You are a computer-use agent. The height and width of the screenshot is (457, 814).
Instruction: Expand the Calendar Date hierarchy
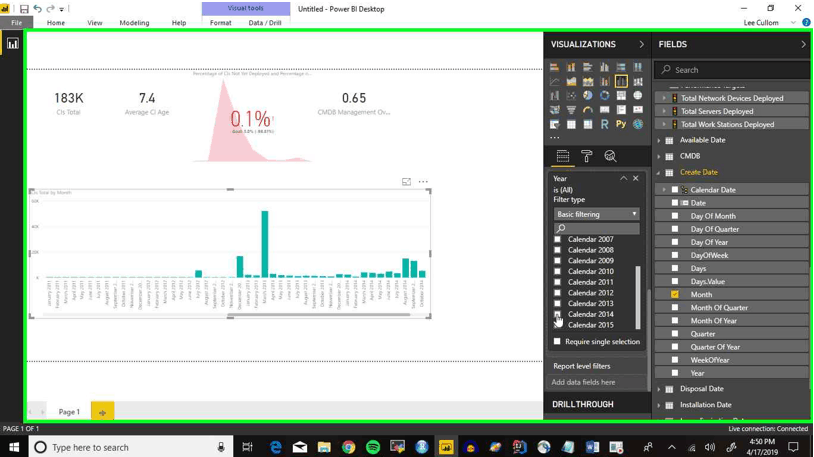point(664,190)
